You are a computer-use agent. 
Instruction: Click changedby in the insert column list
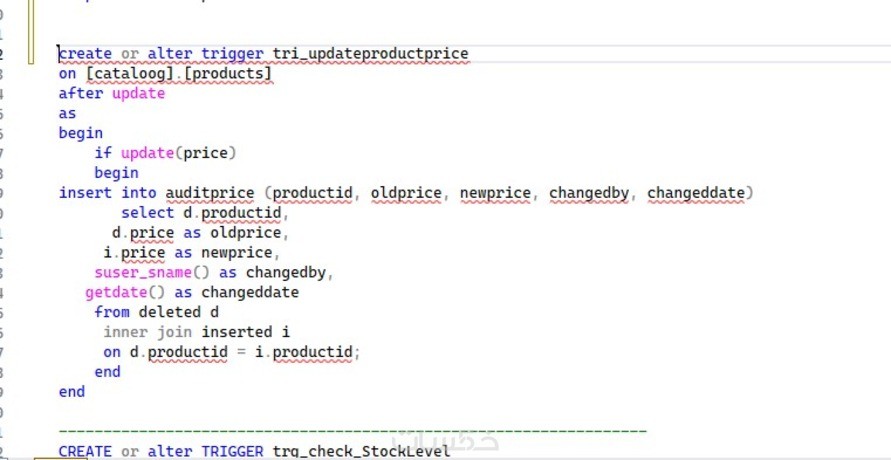(x=589, y=192)
